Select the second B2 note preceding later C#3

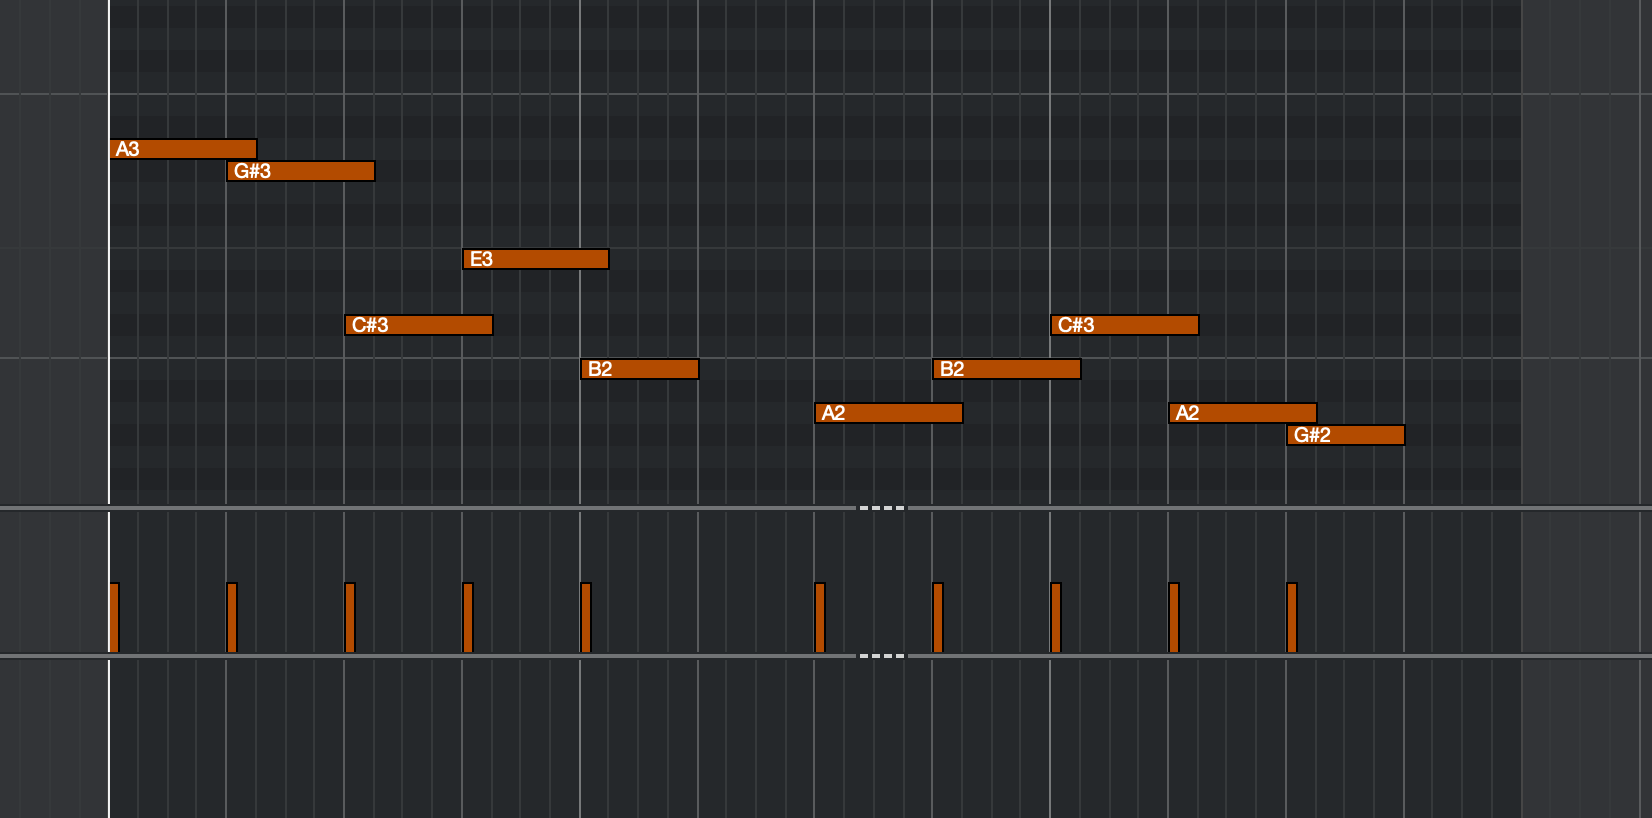[x=1007, y=369]
